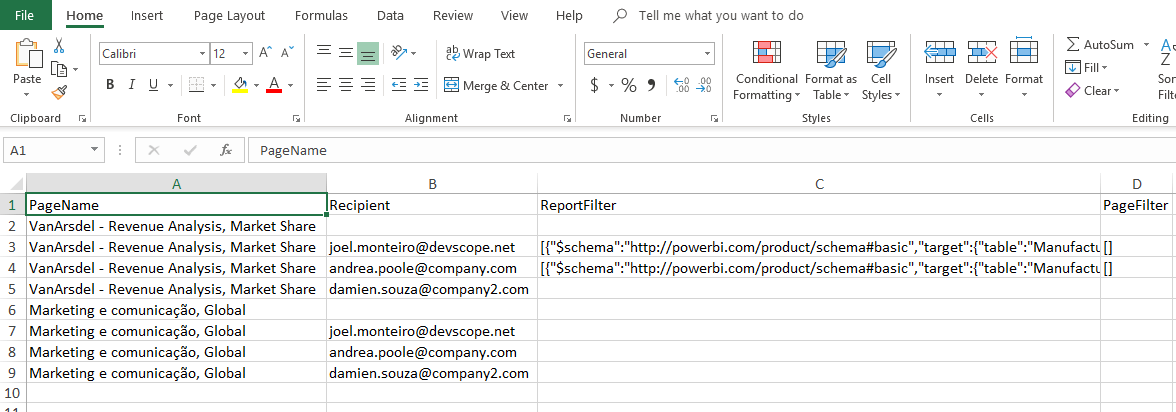1176x412 pixels.
Task: Enable Wrap Text
Action: click(481, 54)
